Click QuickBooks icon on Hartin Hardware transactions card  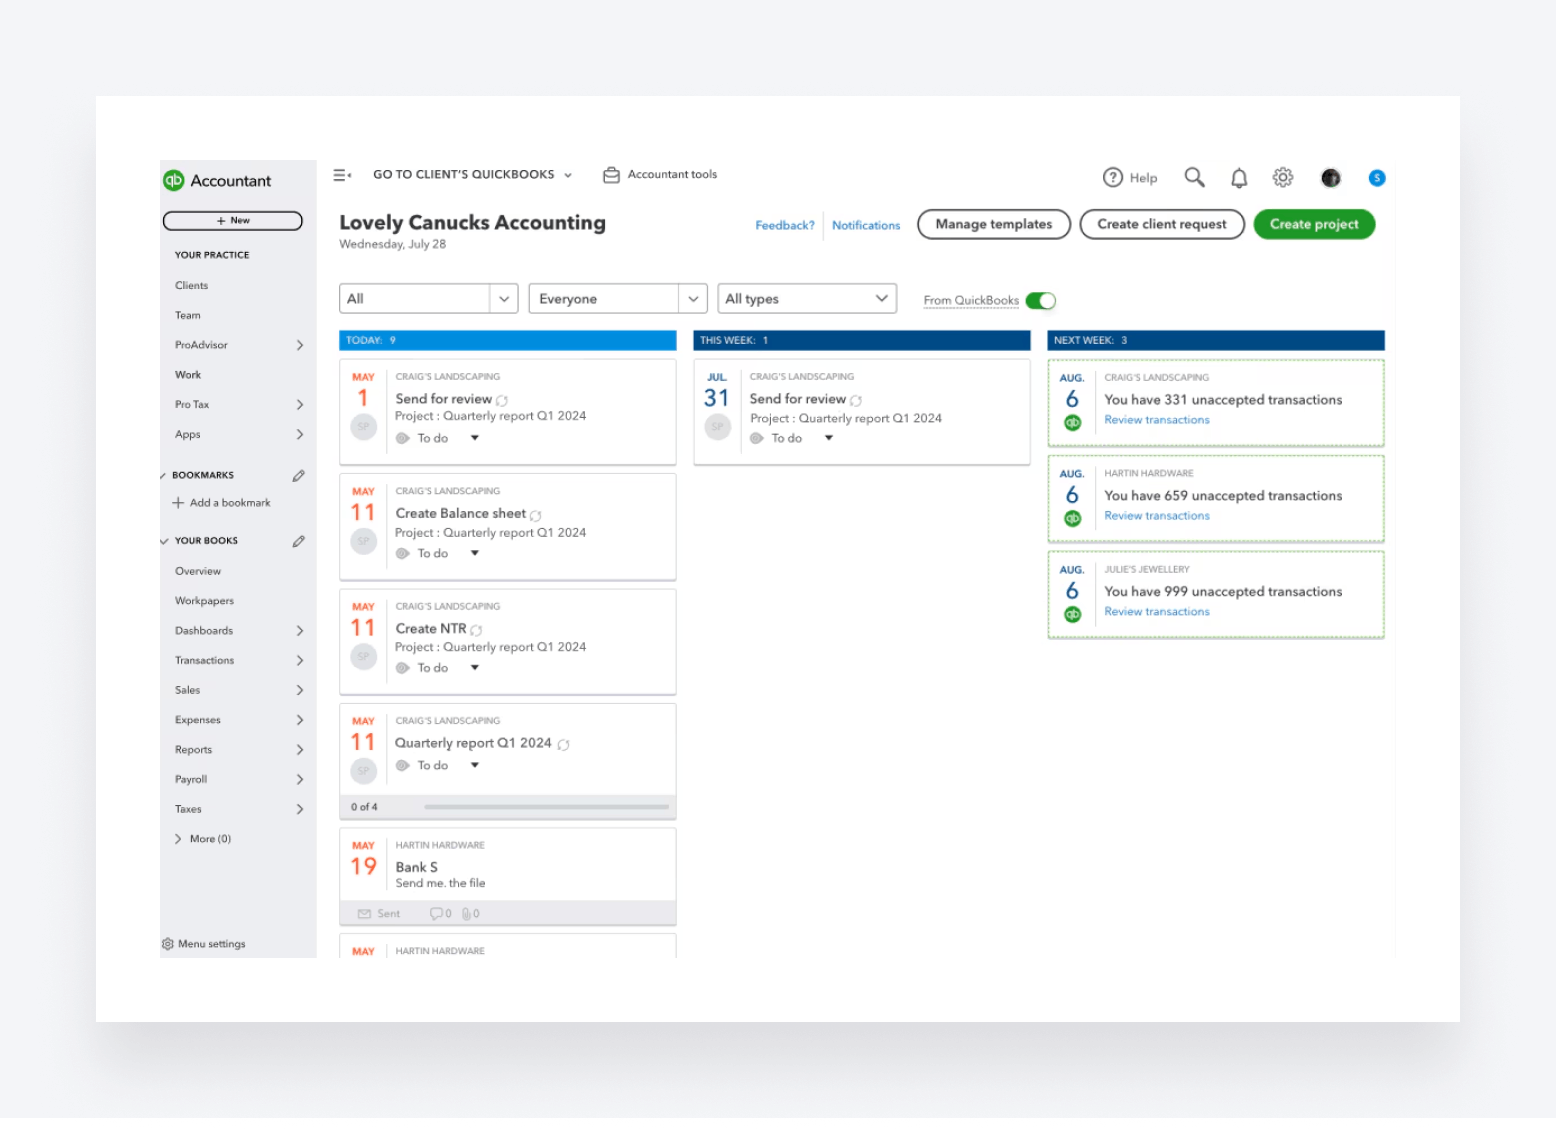click(x=1072, y=518)
